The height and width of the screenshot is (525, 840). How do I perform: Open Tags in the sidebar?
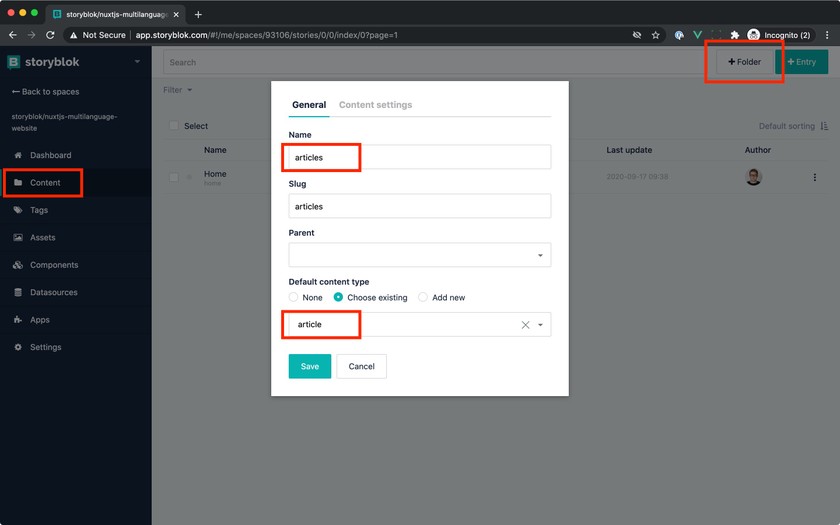point(39,210)
